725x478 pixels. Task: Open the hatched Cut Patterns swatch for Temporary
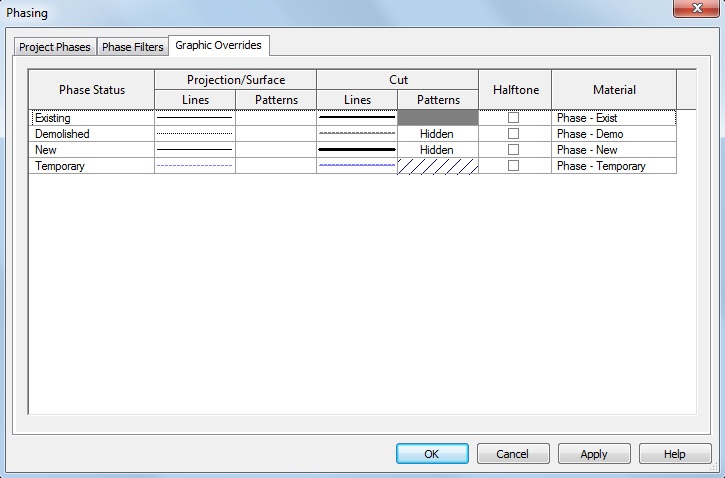(438, 166)
